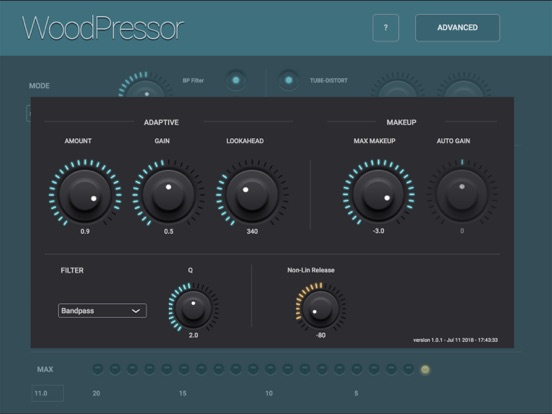
Task: Click the WoodPressor logo title
Action: click(x=103, y=28)
